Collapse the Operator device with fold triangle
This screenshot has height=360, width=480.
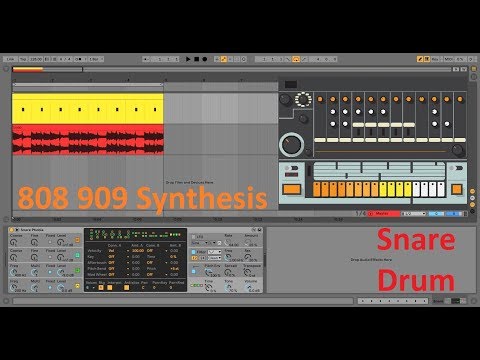pos(17,230)
